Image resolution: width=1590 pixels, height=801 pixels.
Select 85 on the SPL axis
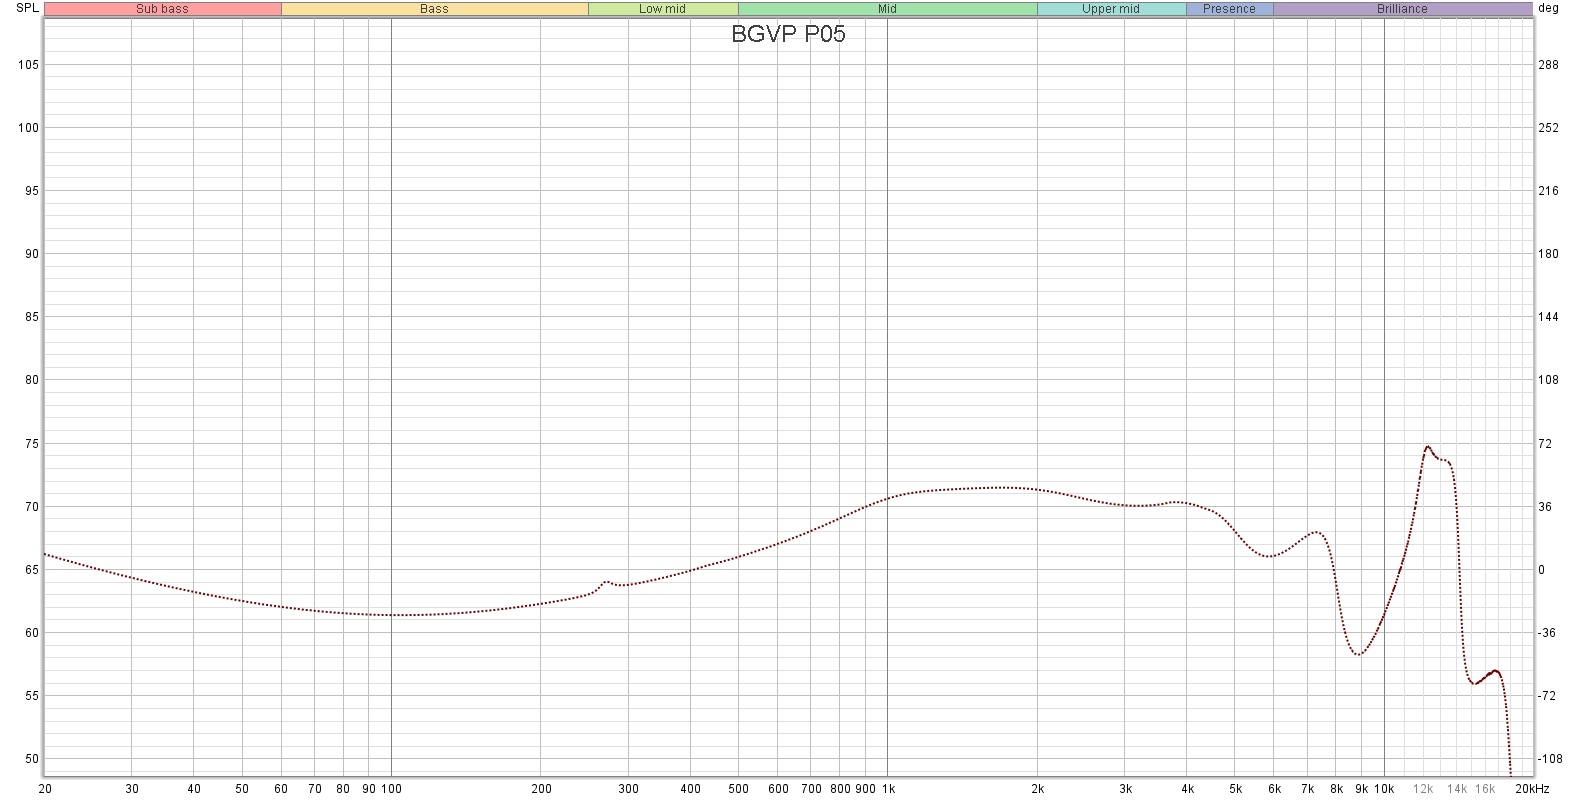pos(32,317)
